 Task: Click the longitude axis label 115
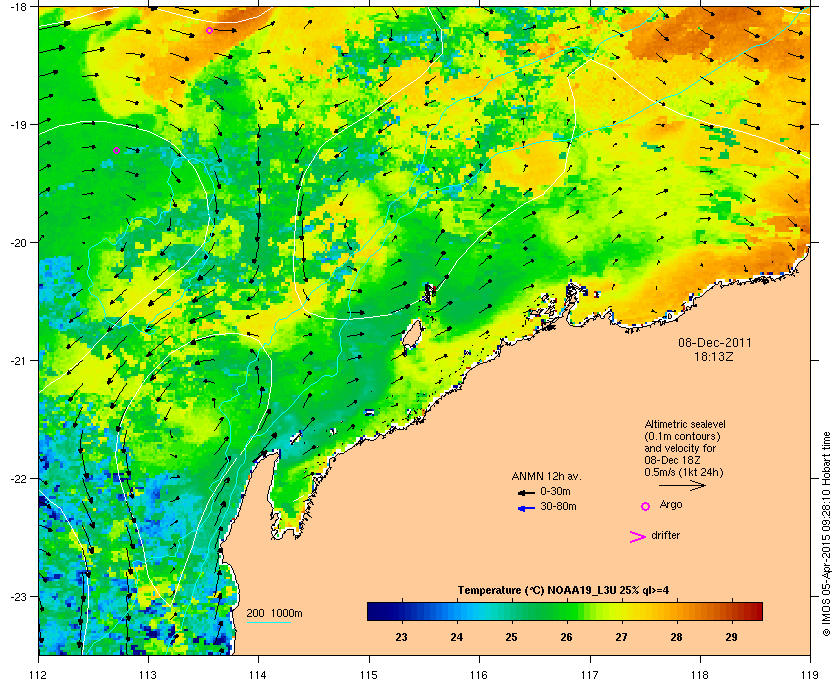click(x=369, y=674)
